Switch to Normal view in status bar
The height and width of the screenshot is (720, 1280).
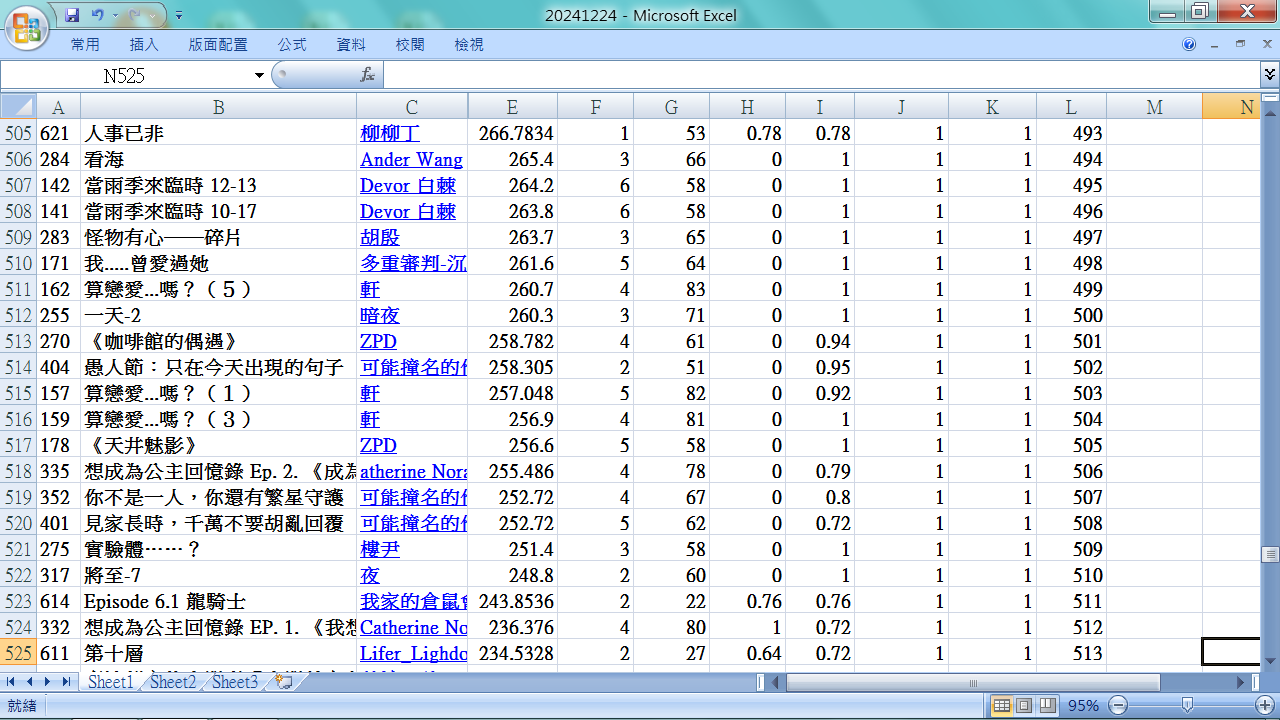click(1002, 706)
